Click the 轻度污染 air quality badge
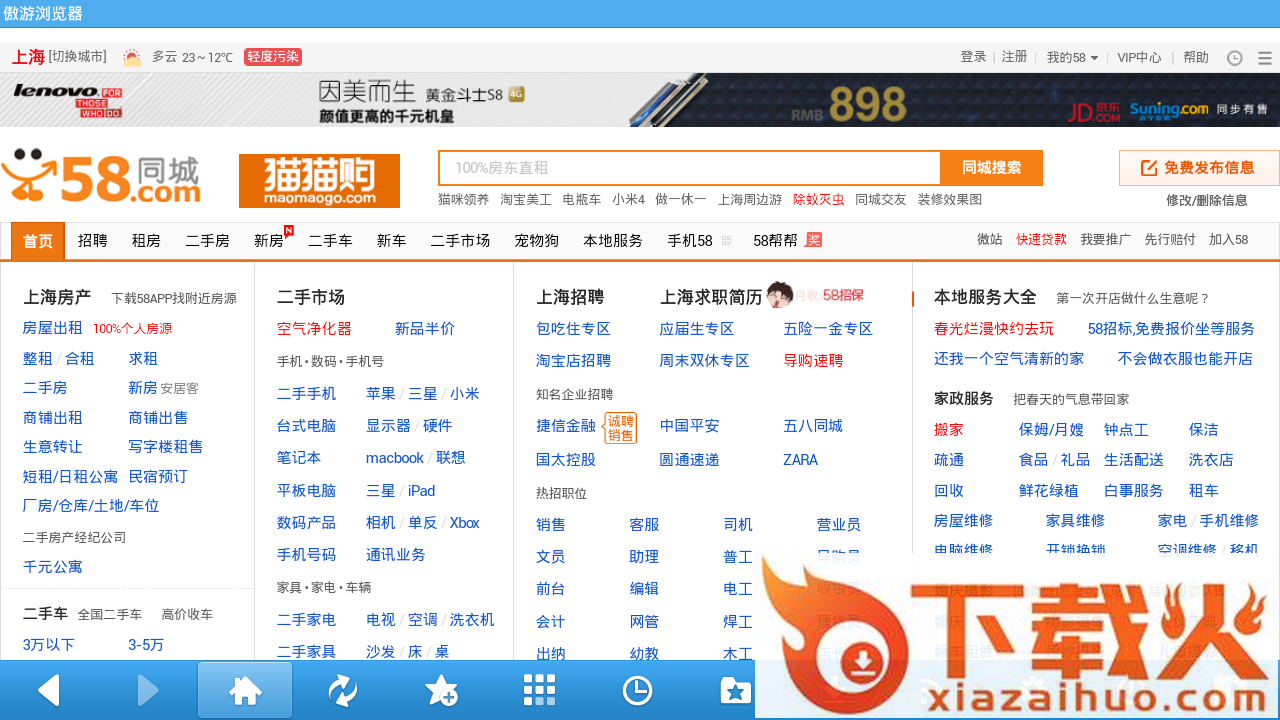Screen dimensions: 1280x720 [x=273, y=57]
